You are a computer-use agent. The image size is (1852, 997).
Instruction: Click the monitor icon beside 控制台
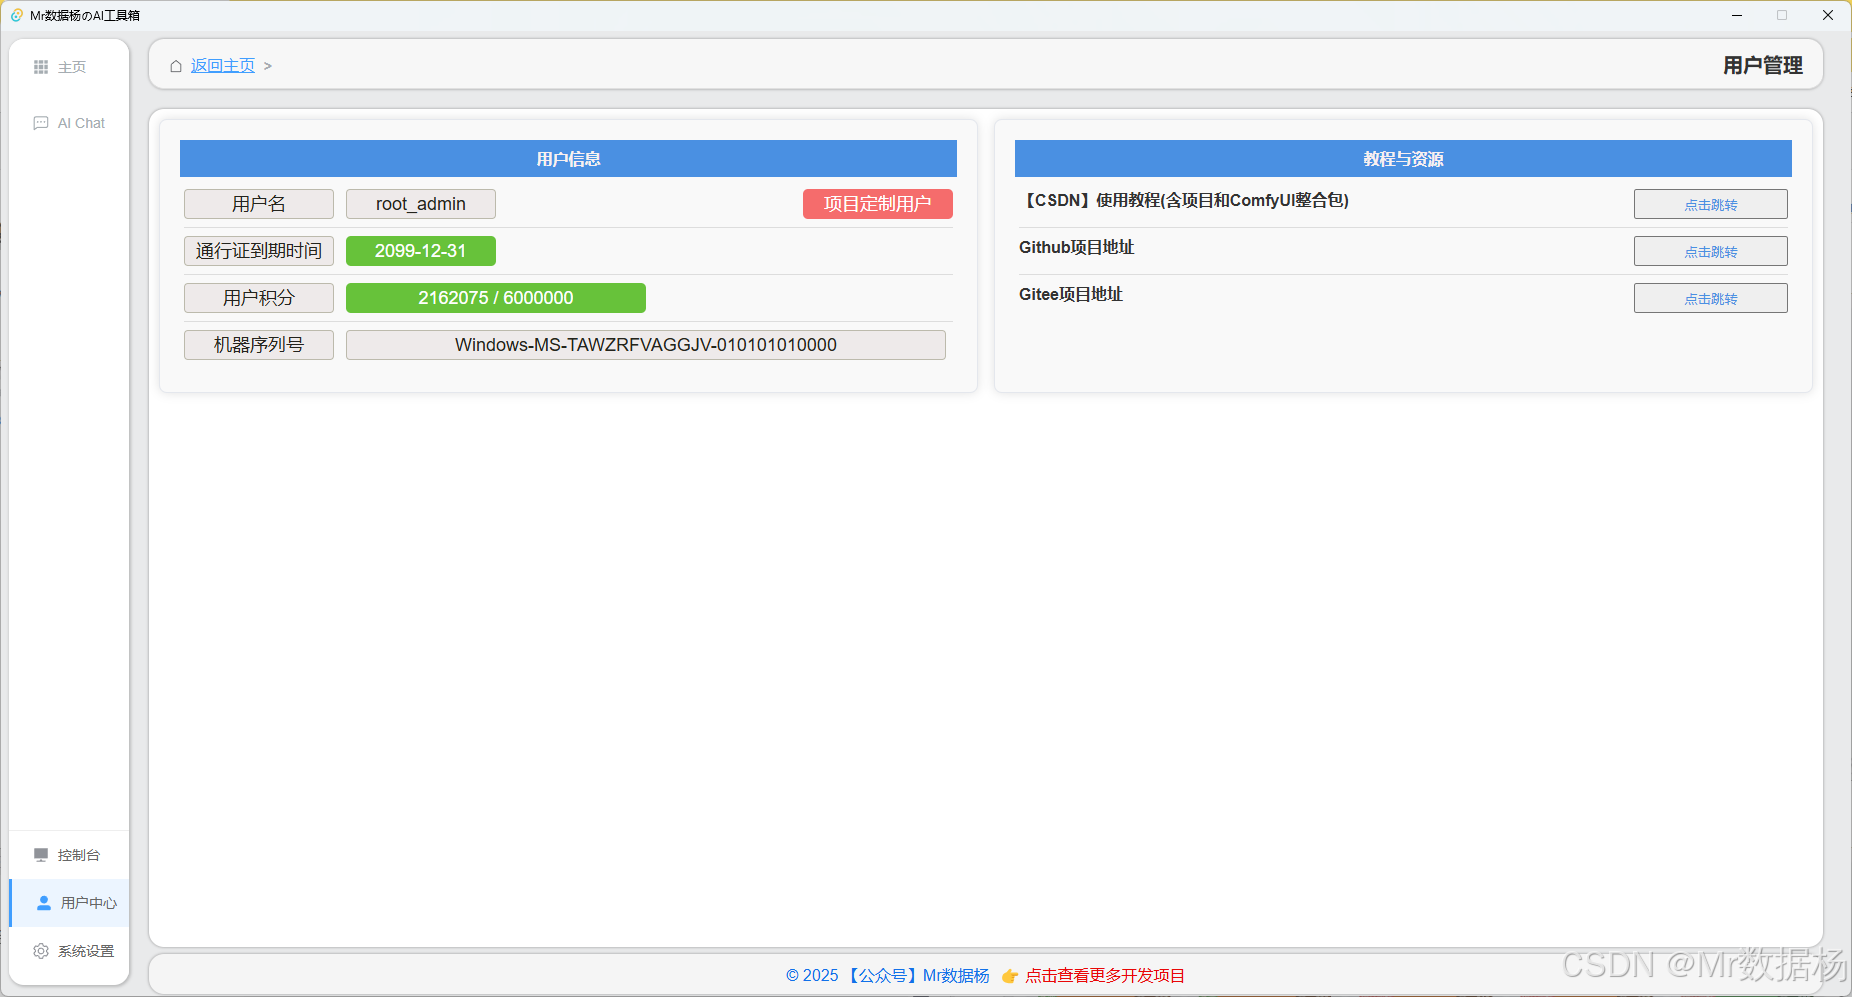(x=41, y=855)
